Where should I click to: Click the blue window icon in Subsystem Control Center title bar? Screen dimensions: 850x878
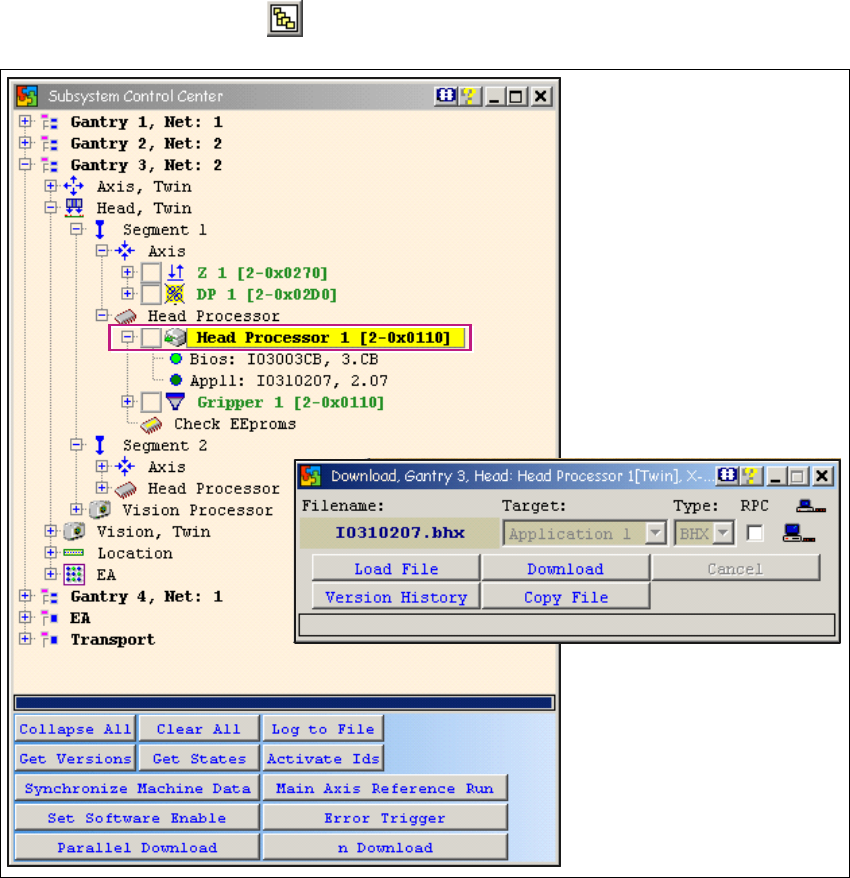click(446, 96)
